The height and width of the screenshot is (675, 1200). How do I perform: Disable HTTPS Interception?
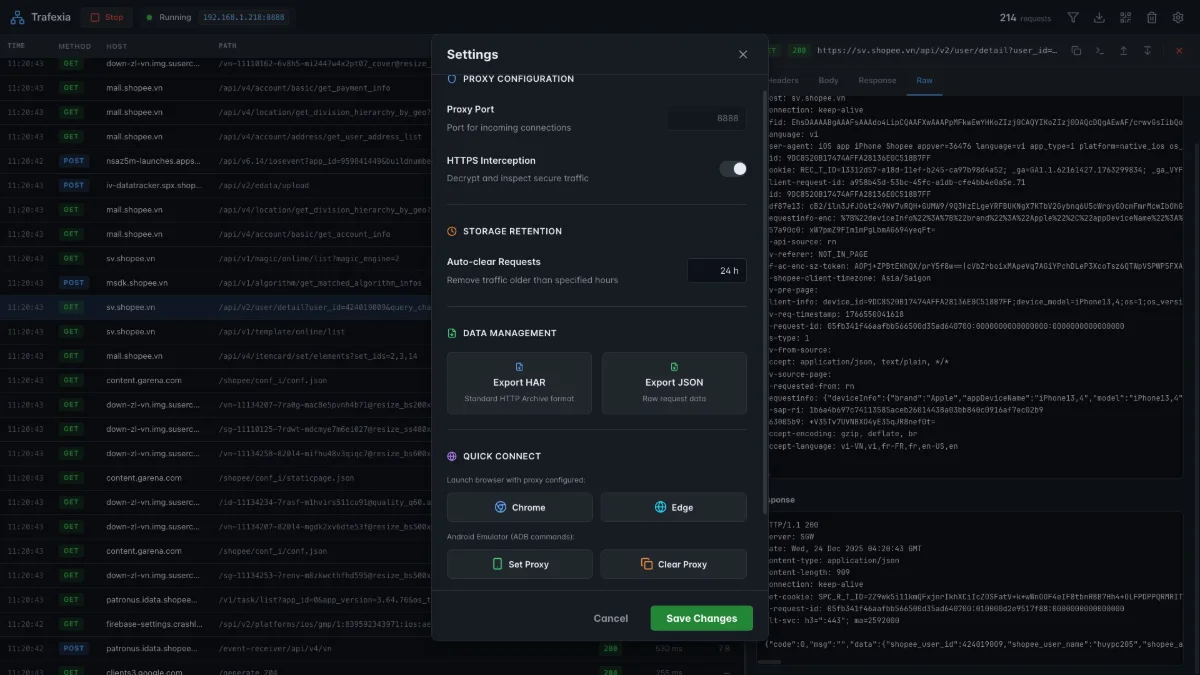pyautogui.click(x=734, y=169)
